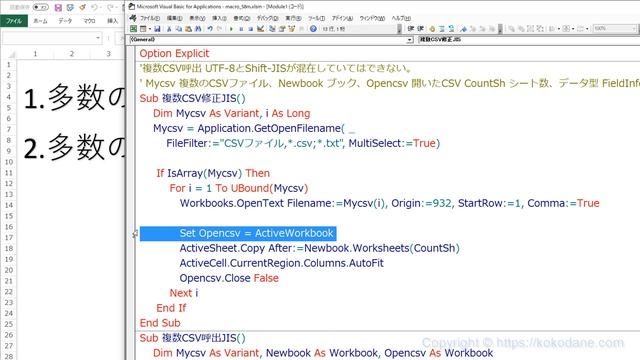Toggle breakpoint with the hand icon

pos(432,29)
